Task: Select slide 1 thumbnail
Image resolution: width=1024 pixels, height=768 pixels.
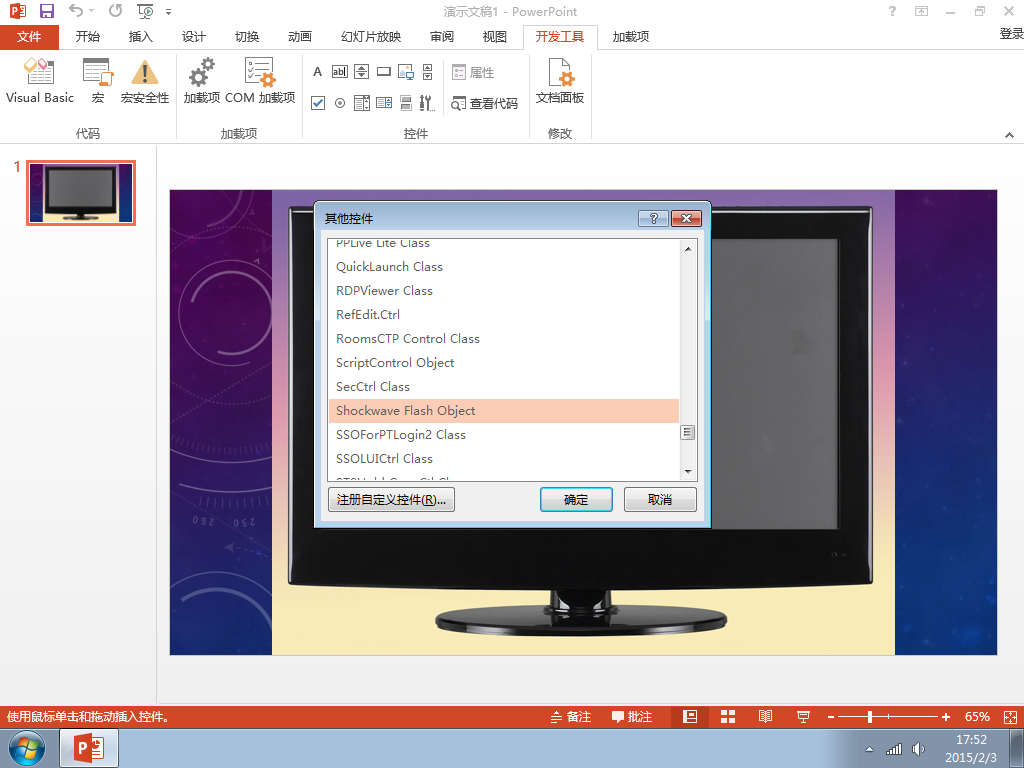Action: (x=81, y=193)
